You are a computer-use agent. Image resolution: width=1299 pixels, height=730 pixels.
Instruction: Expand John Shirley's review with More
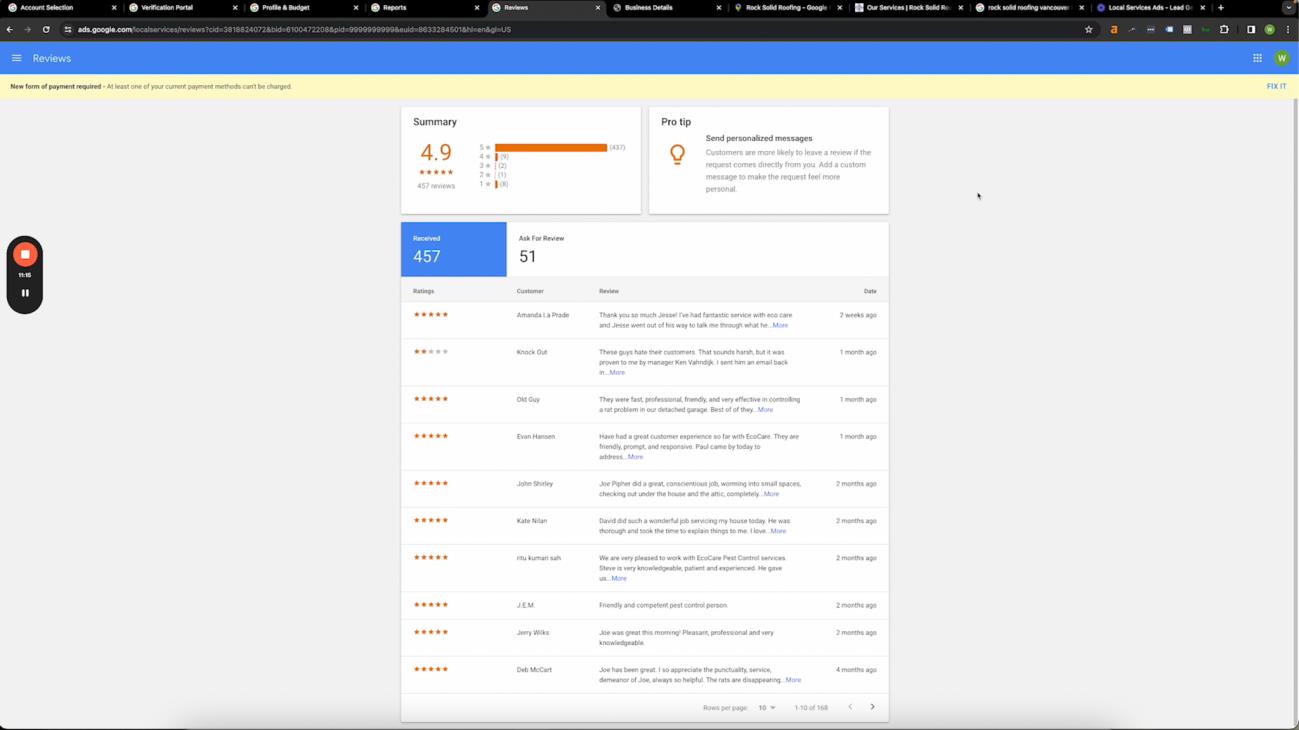(771, 494)
